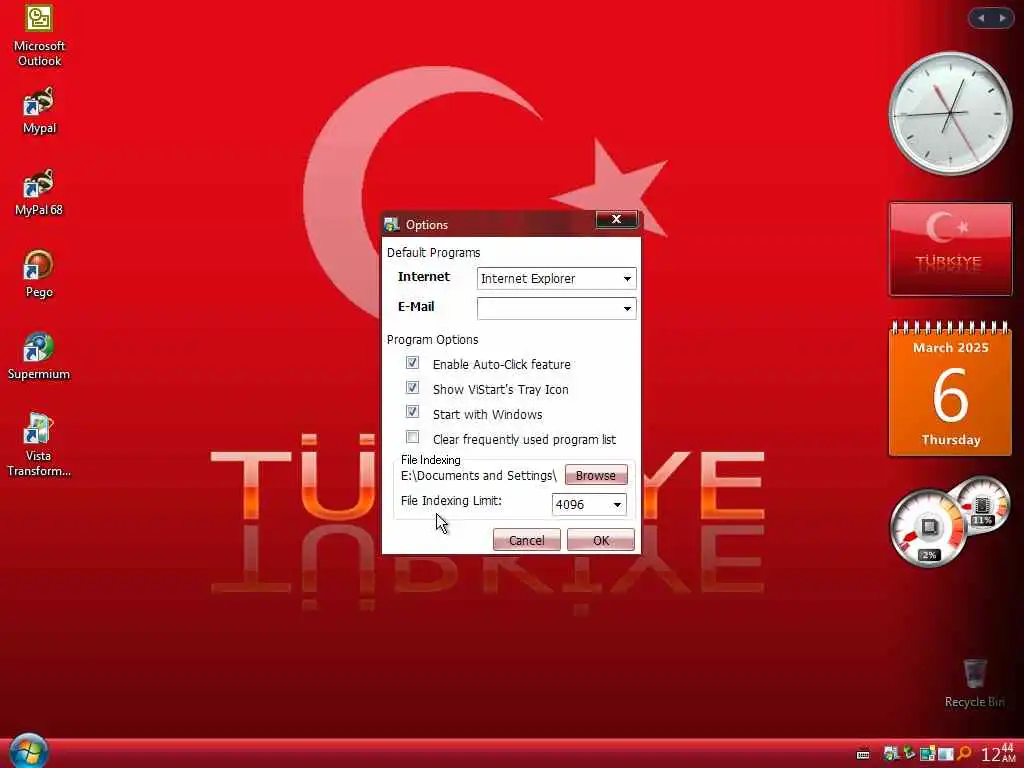The width and height of the screenshot is (1024, 768).
Task: Select the Pego desktop shortcut
Action: point(39,274)
